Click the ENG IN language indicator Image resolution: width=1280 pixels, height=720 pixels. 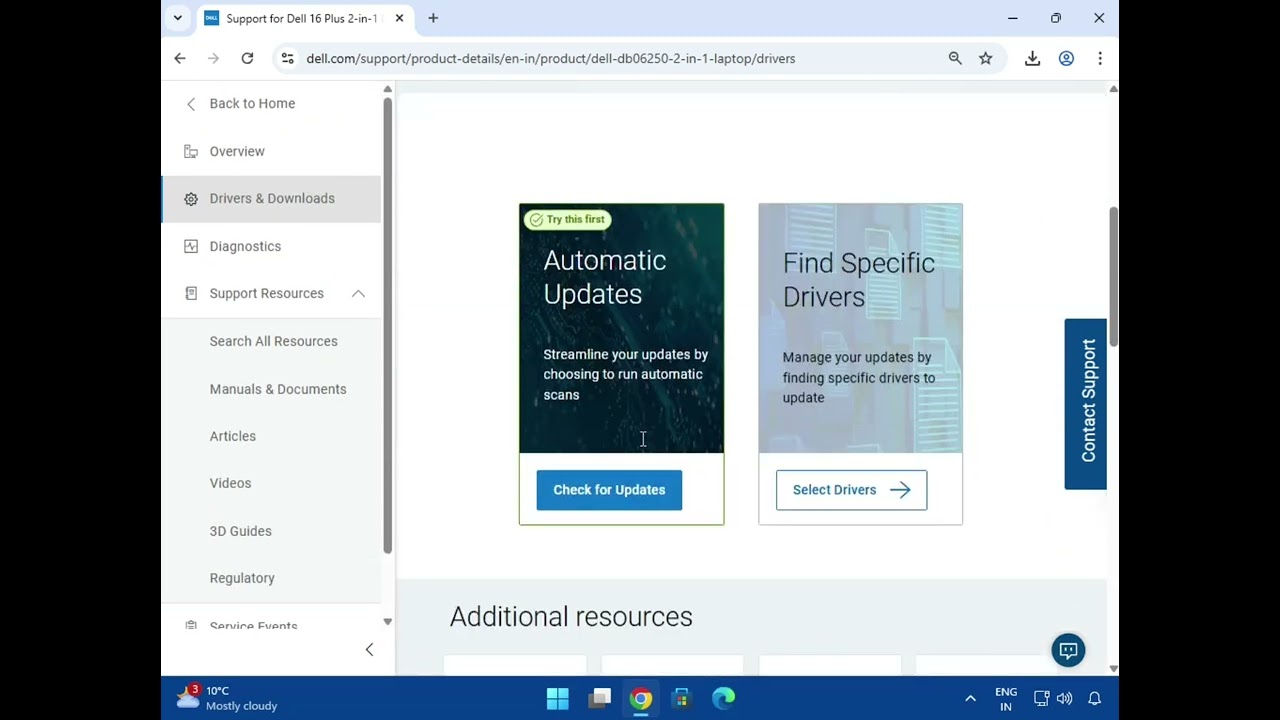(1006, 698)
